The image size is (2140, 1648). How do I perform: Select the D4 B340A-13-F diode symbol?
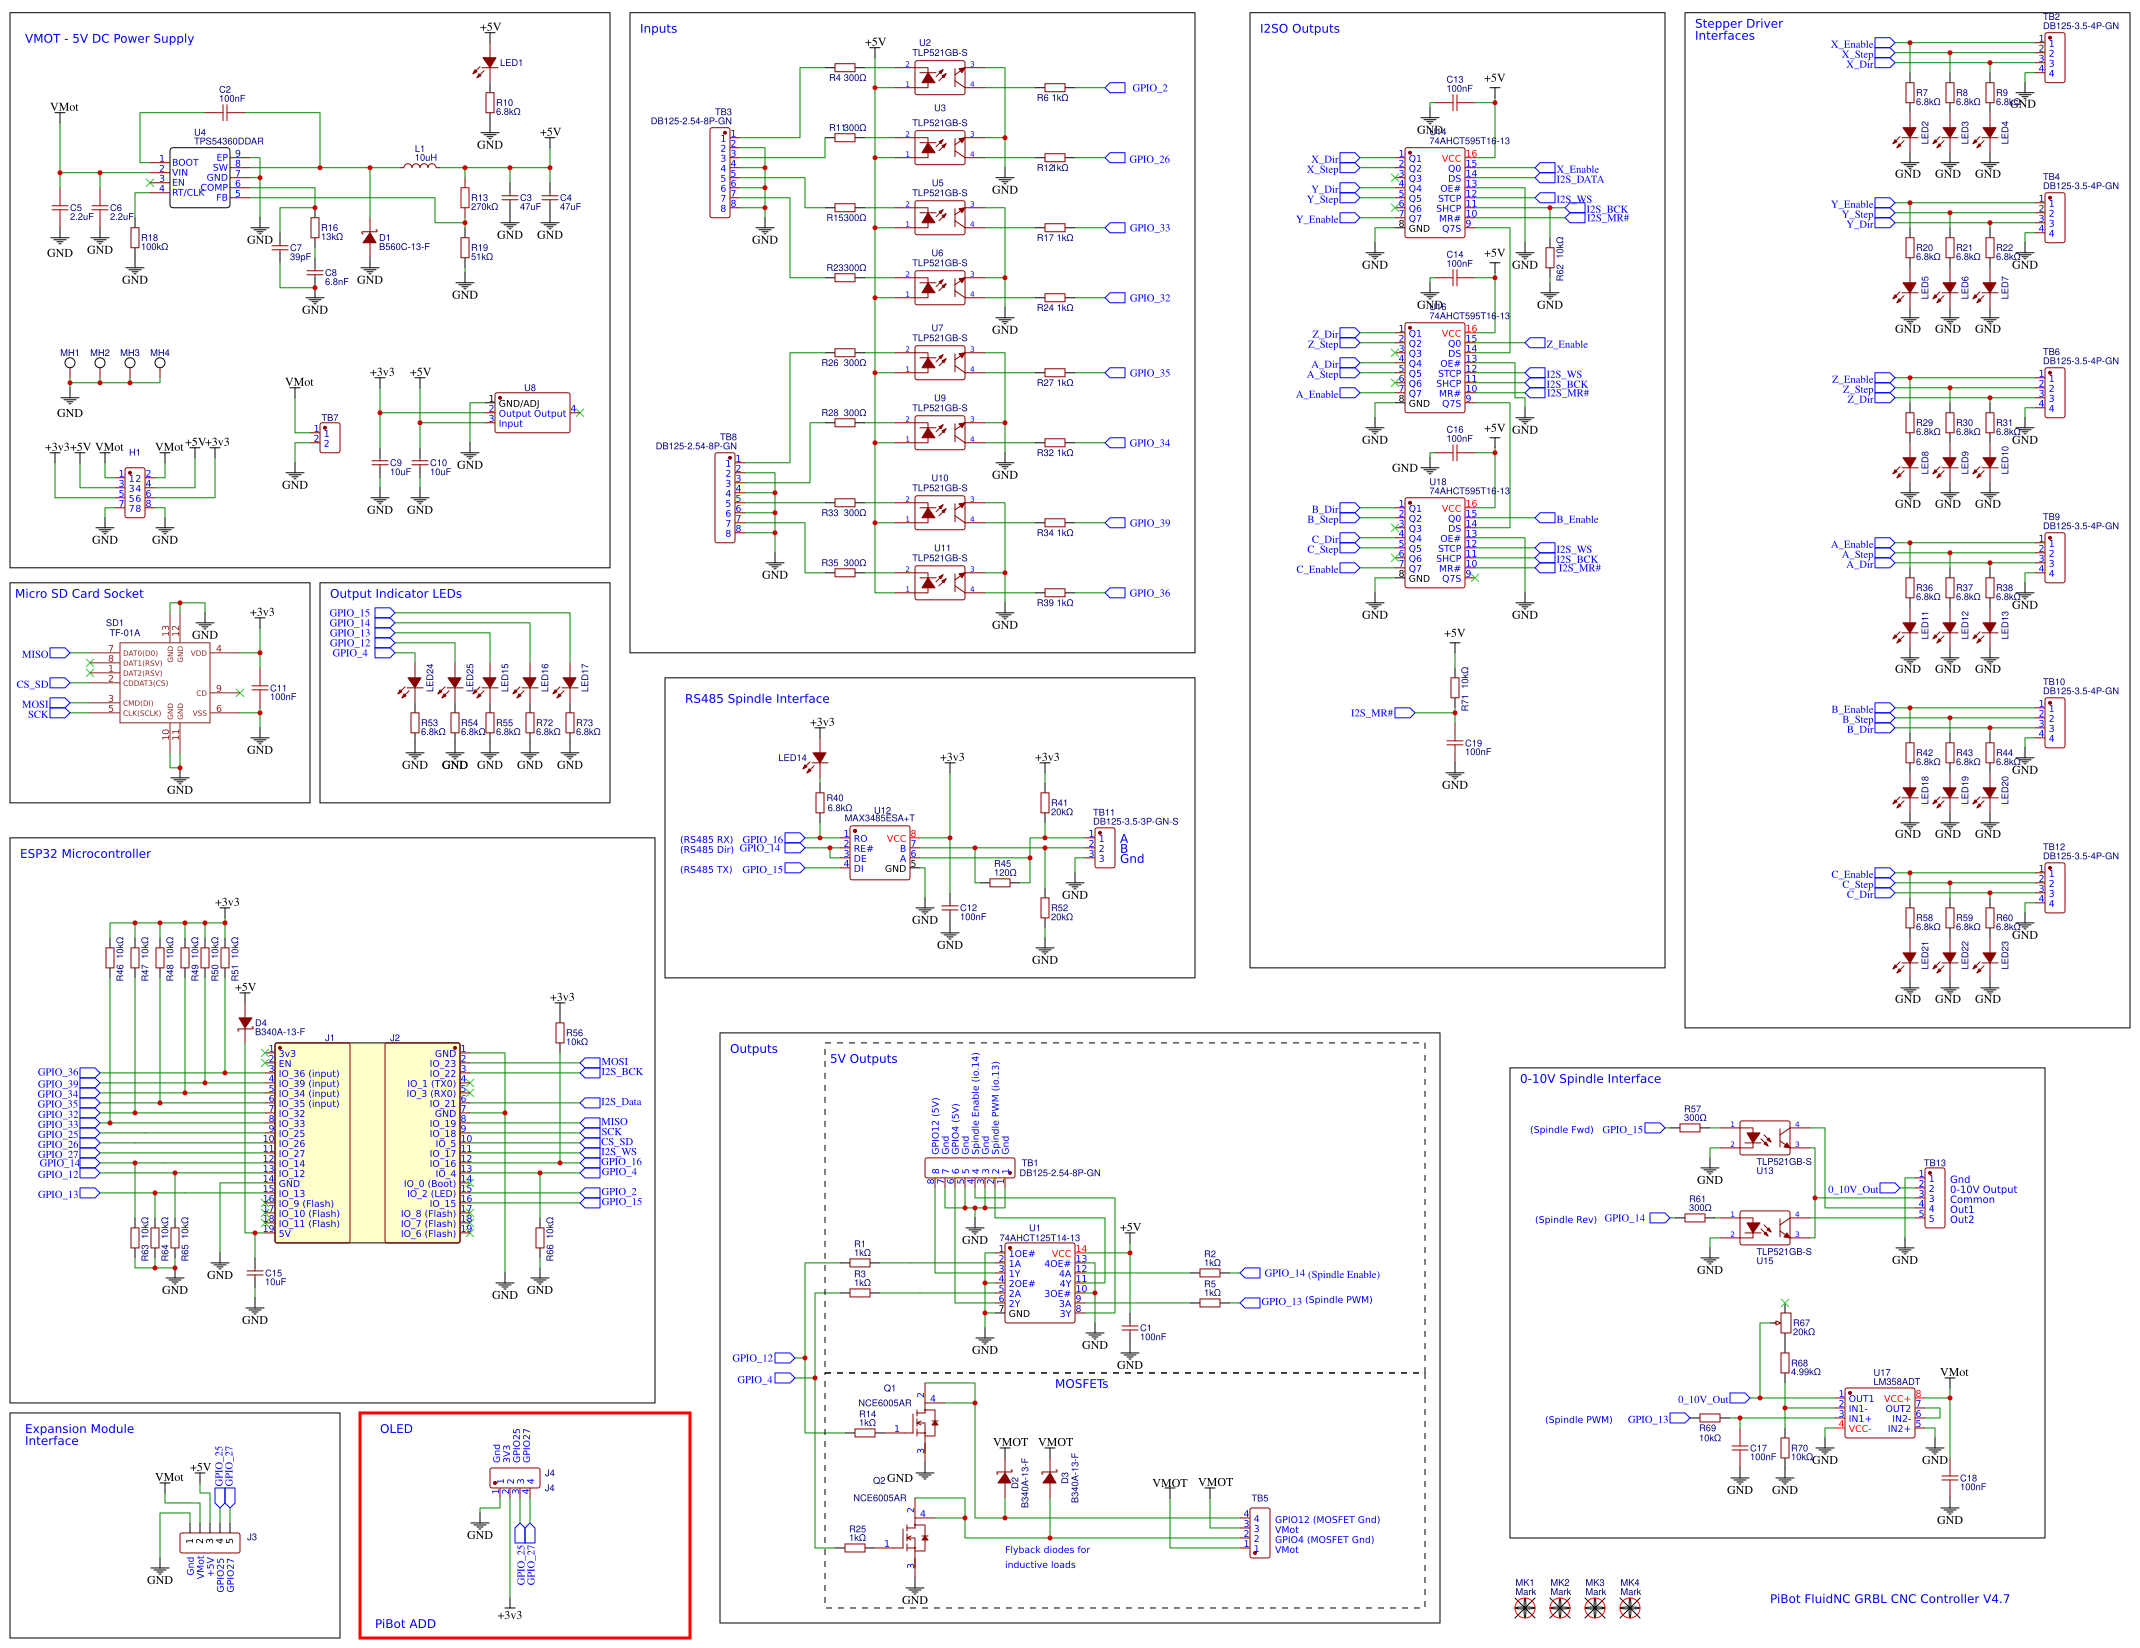(x=245, y=1023)
